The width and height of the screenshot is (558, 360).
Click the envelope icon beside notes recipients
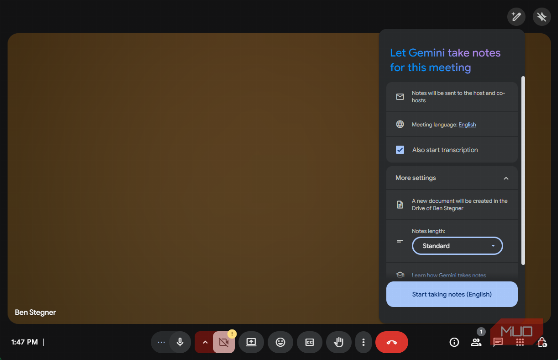(400, 97)
